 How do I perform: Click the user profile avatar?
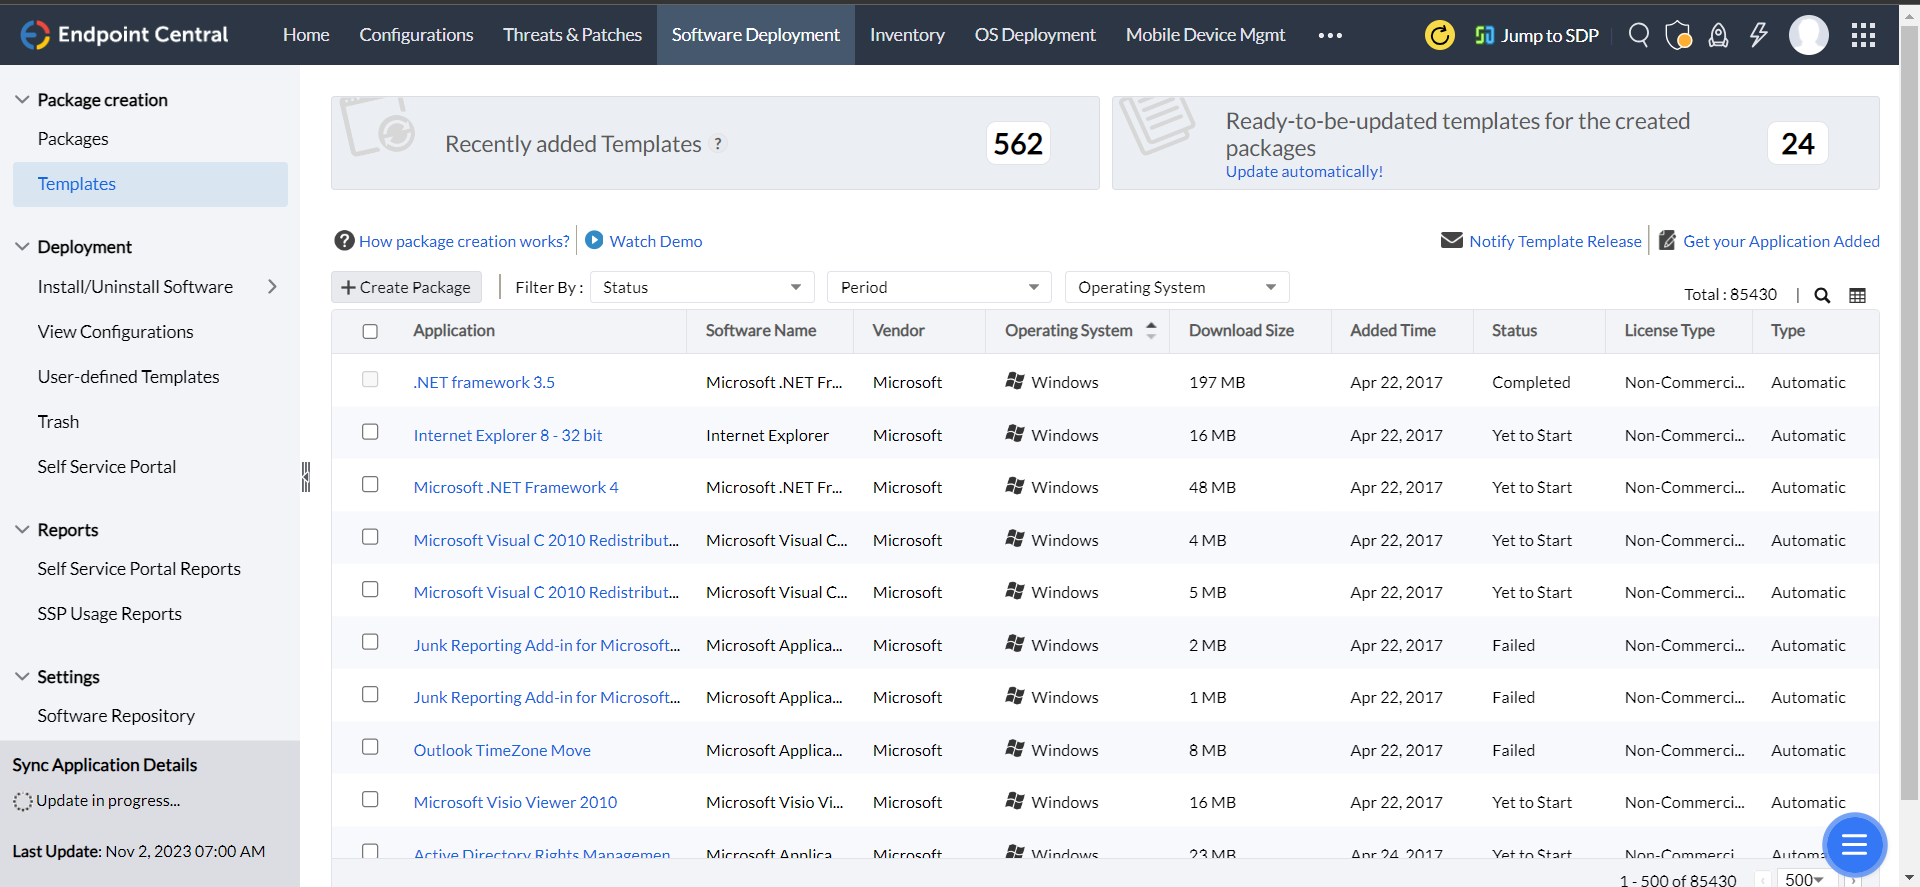pos(1808,36)
